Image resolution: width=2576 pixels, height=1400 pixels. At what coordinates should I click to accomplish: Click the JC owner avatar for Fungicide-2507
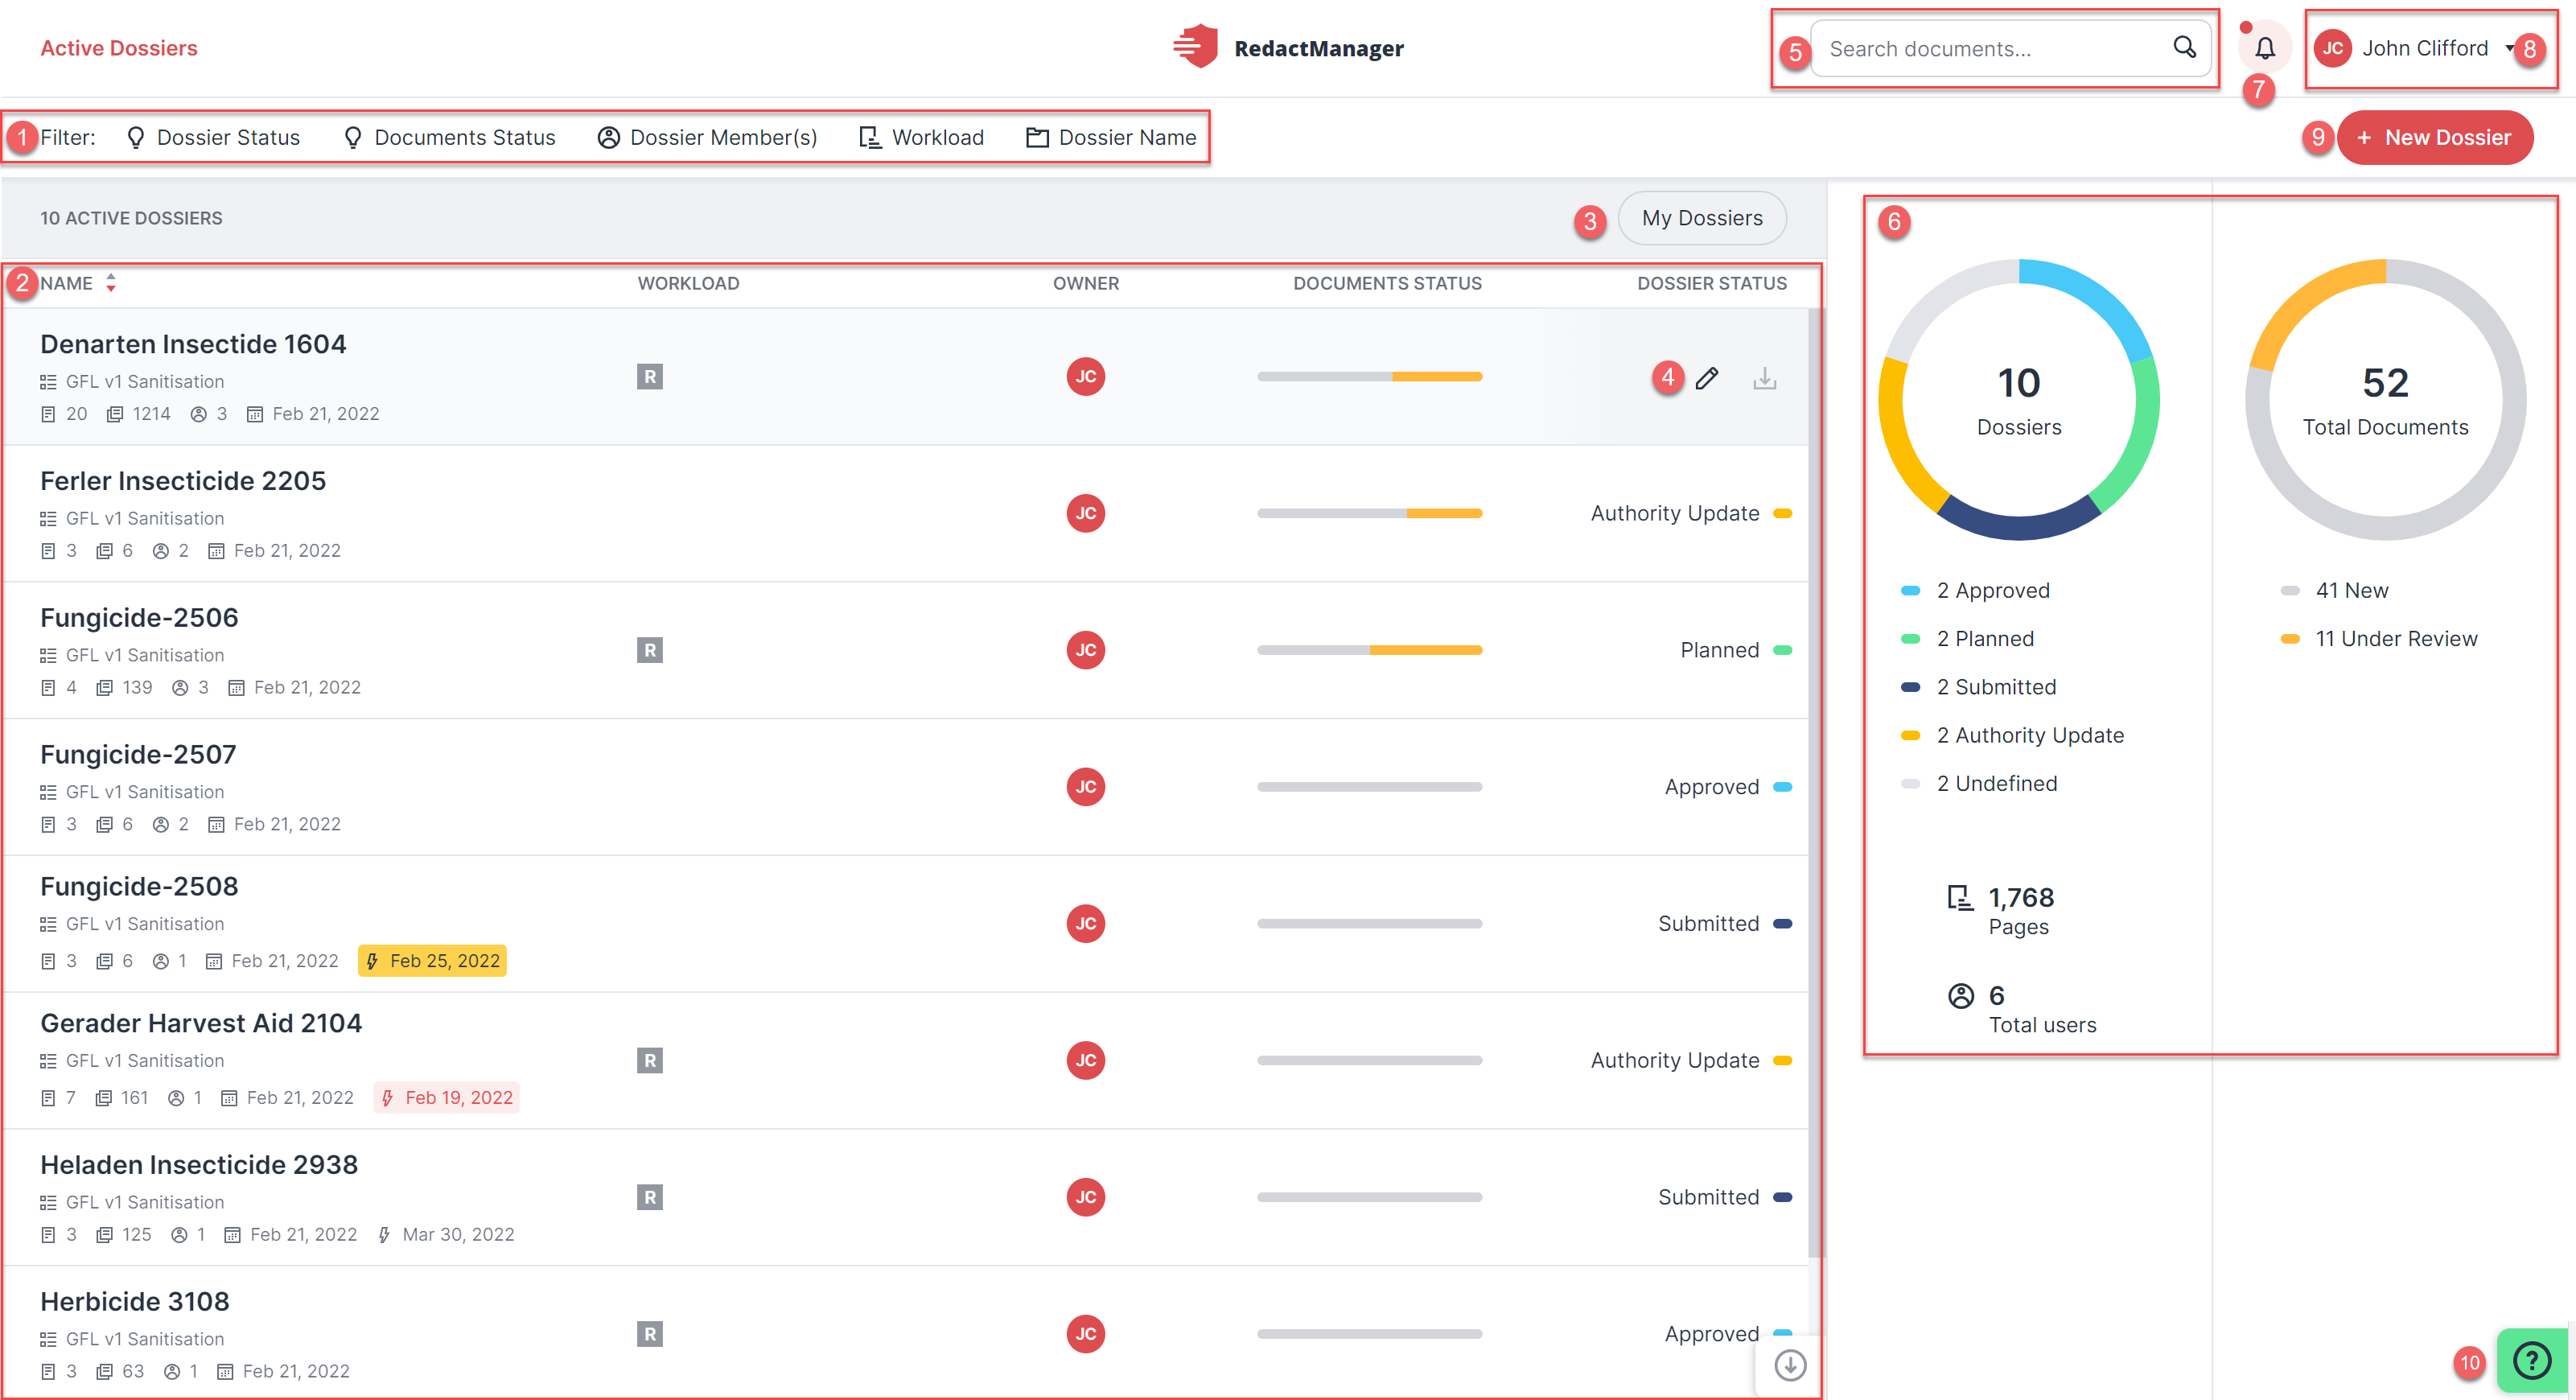1086,787
